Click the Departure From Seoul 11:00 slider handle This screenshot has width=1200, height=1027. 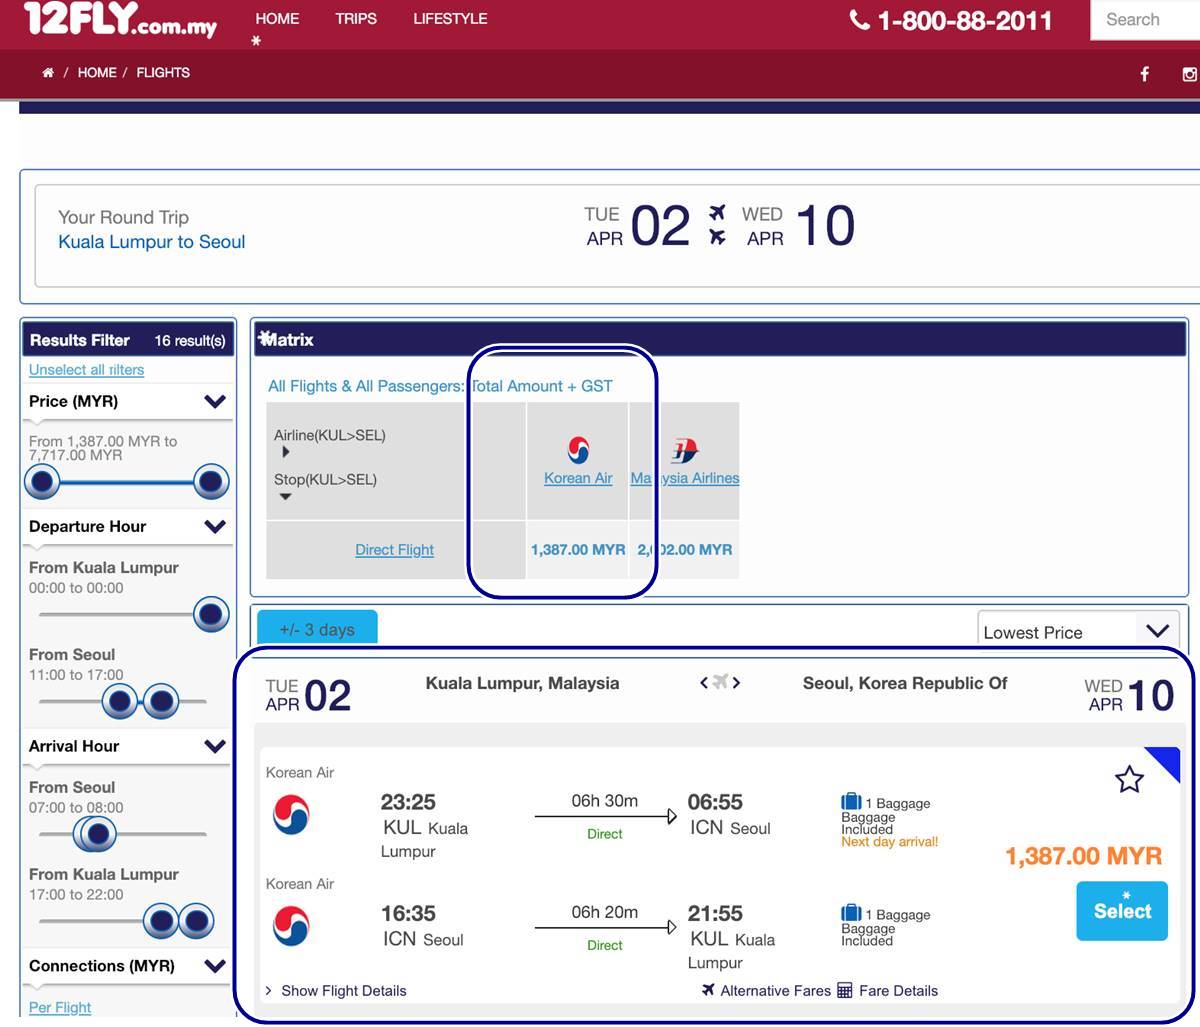tap(120, 701)
